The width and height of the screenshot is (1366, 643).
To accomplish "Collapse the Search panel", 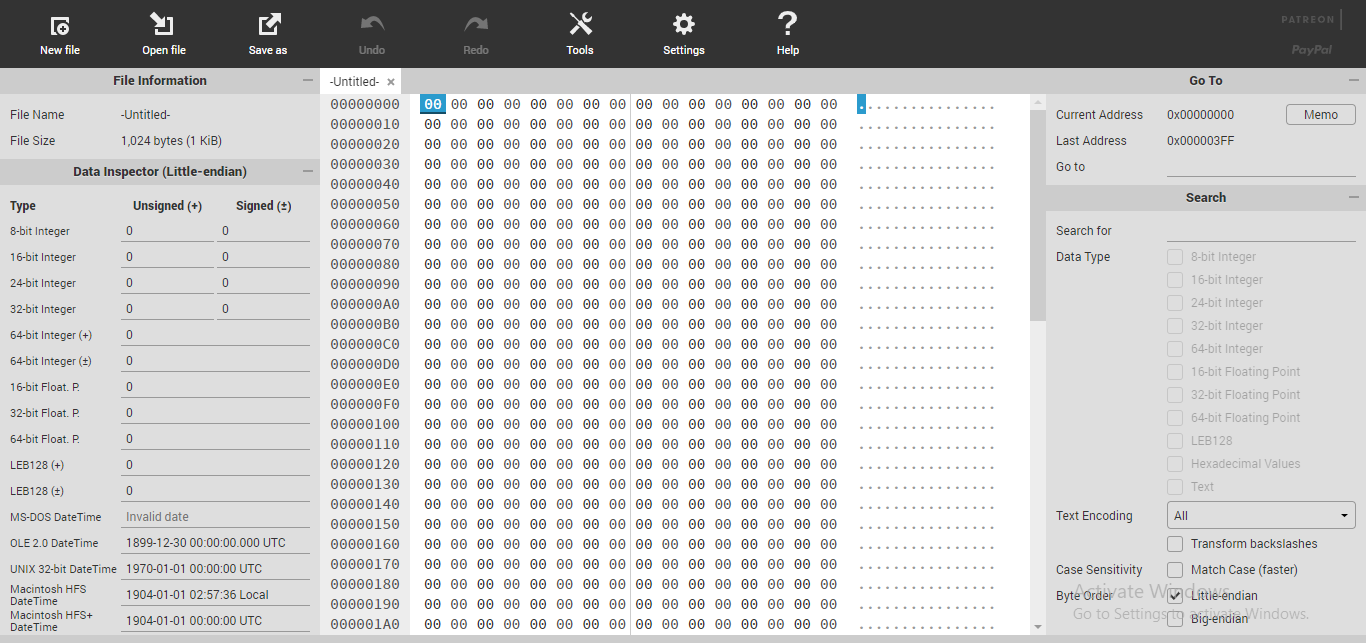I will click(1353, 197).
